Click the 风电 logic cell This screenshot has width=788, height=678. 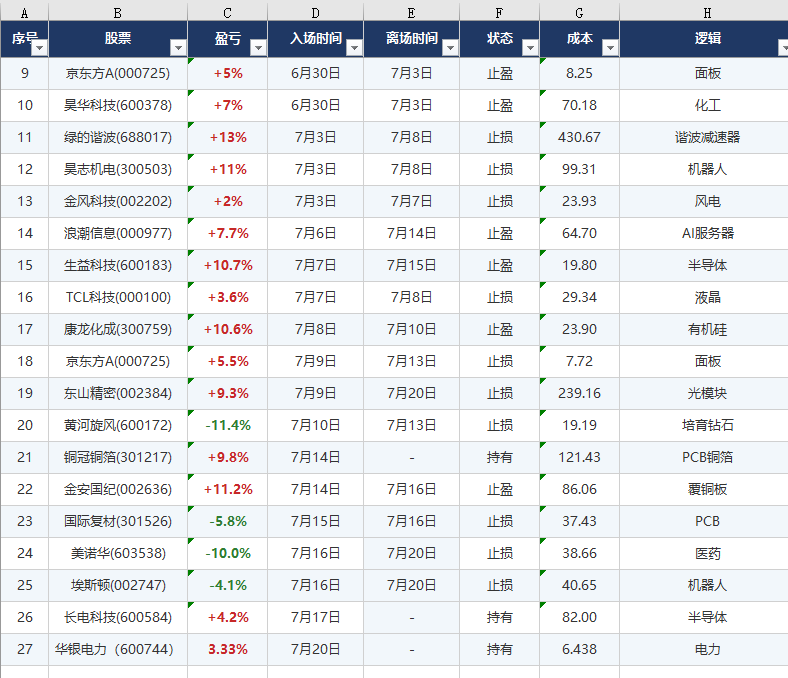click(x=704, y=201)
